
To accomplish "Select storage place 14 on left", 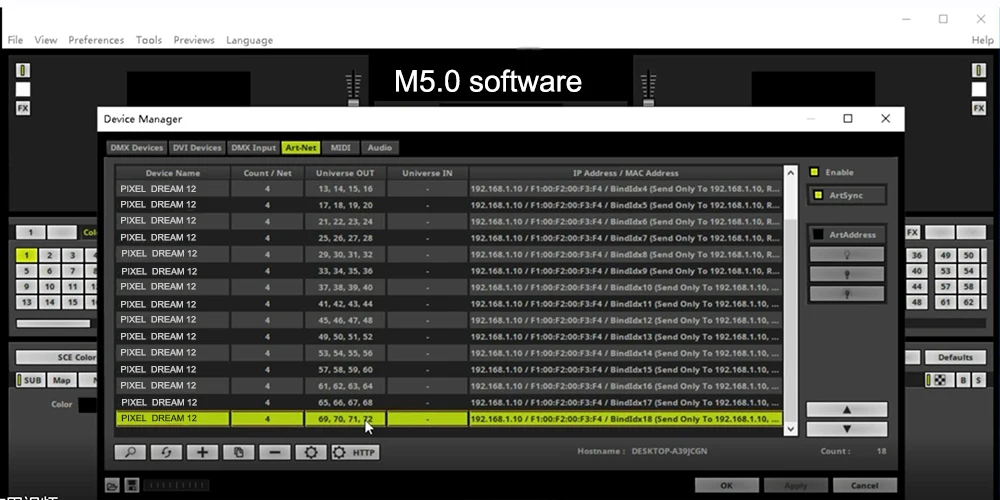I will point(49,302).
